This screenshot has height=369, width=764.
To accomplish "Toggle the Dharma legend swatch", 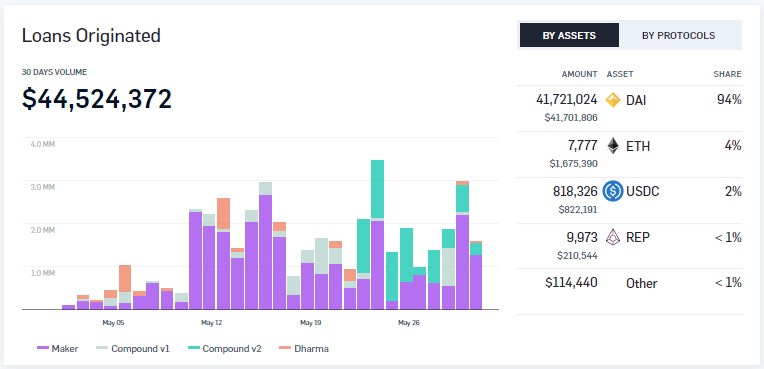I will (x=285, y=348).
